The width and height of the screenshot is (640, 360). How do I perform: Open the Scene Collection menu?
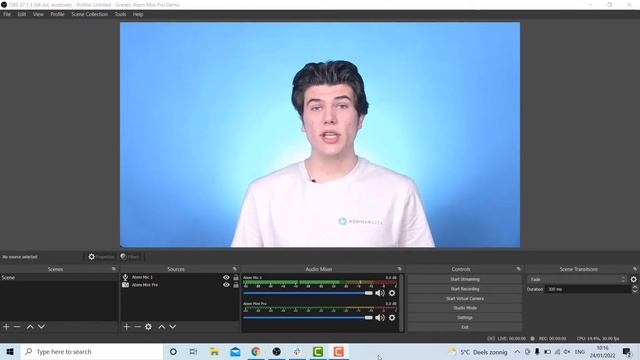click(x=90, y=14)
